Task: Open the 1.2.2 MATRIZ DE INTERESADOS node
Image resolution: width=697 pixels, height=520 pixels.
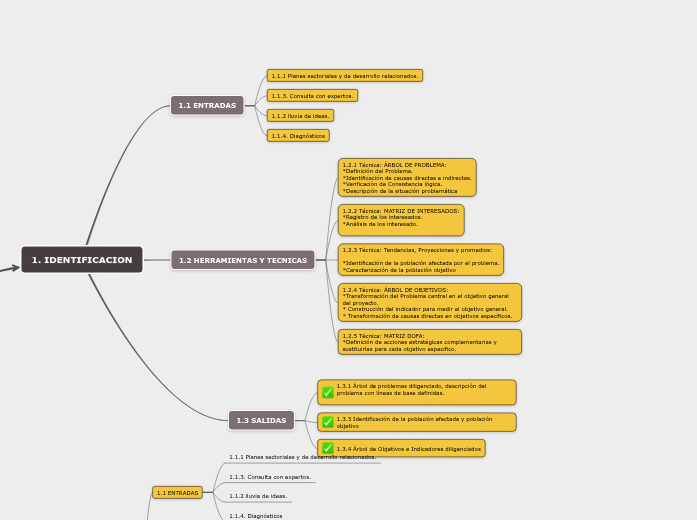Action: point(401,220)
